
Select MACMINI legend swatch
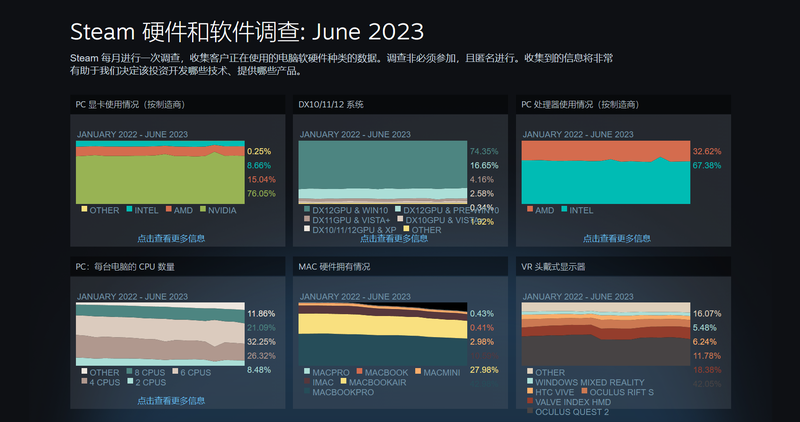[418, 371]
